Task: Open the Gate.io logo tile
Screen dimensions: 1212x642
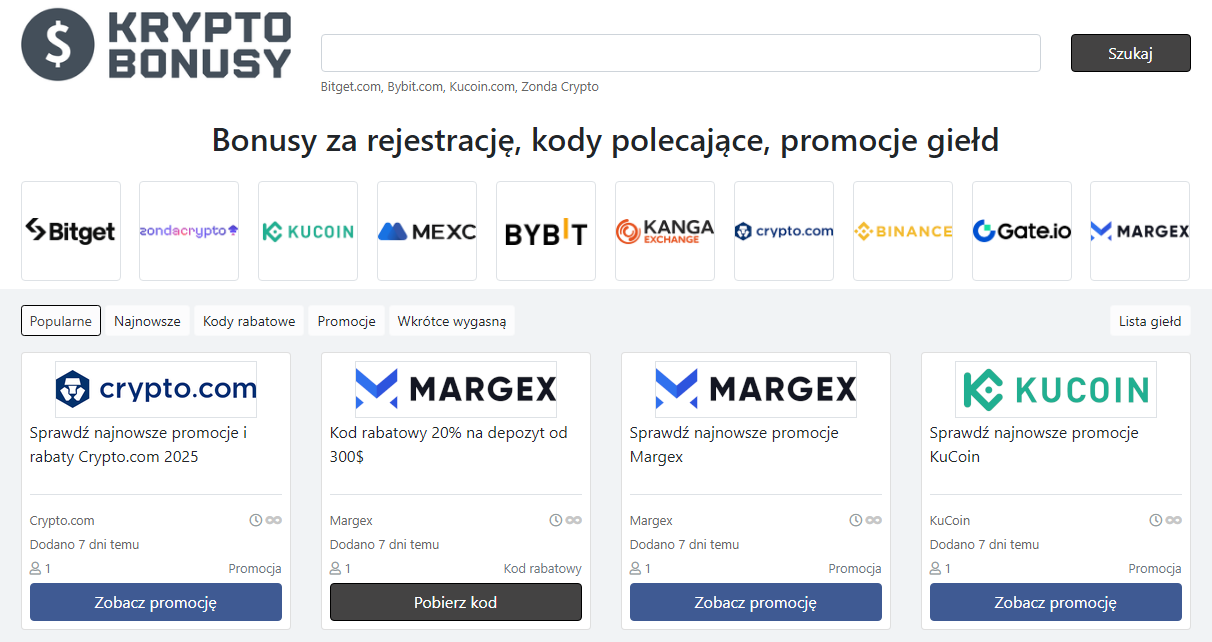Action: [x=1022, y=231]
